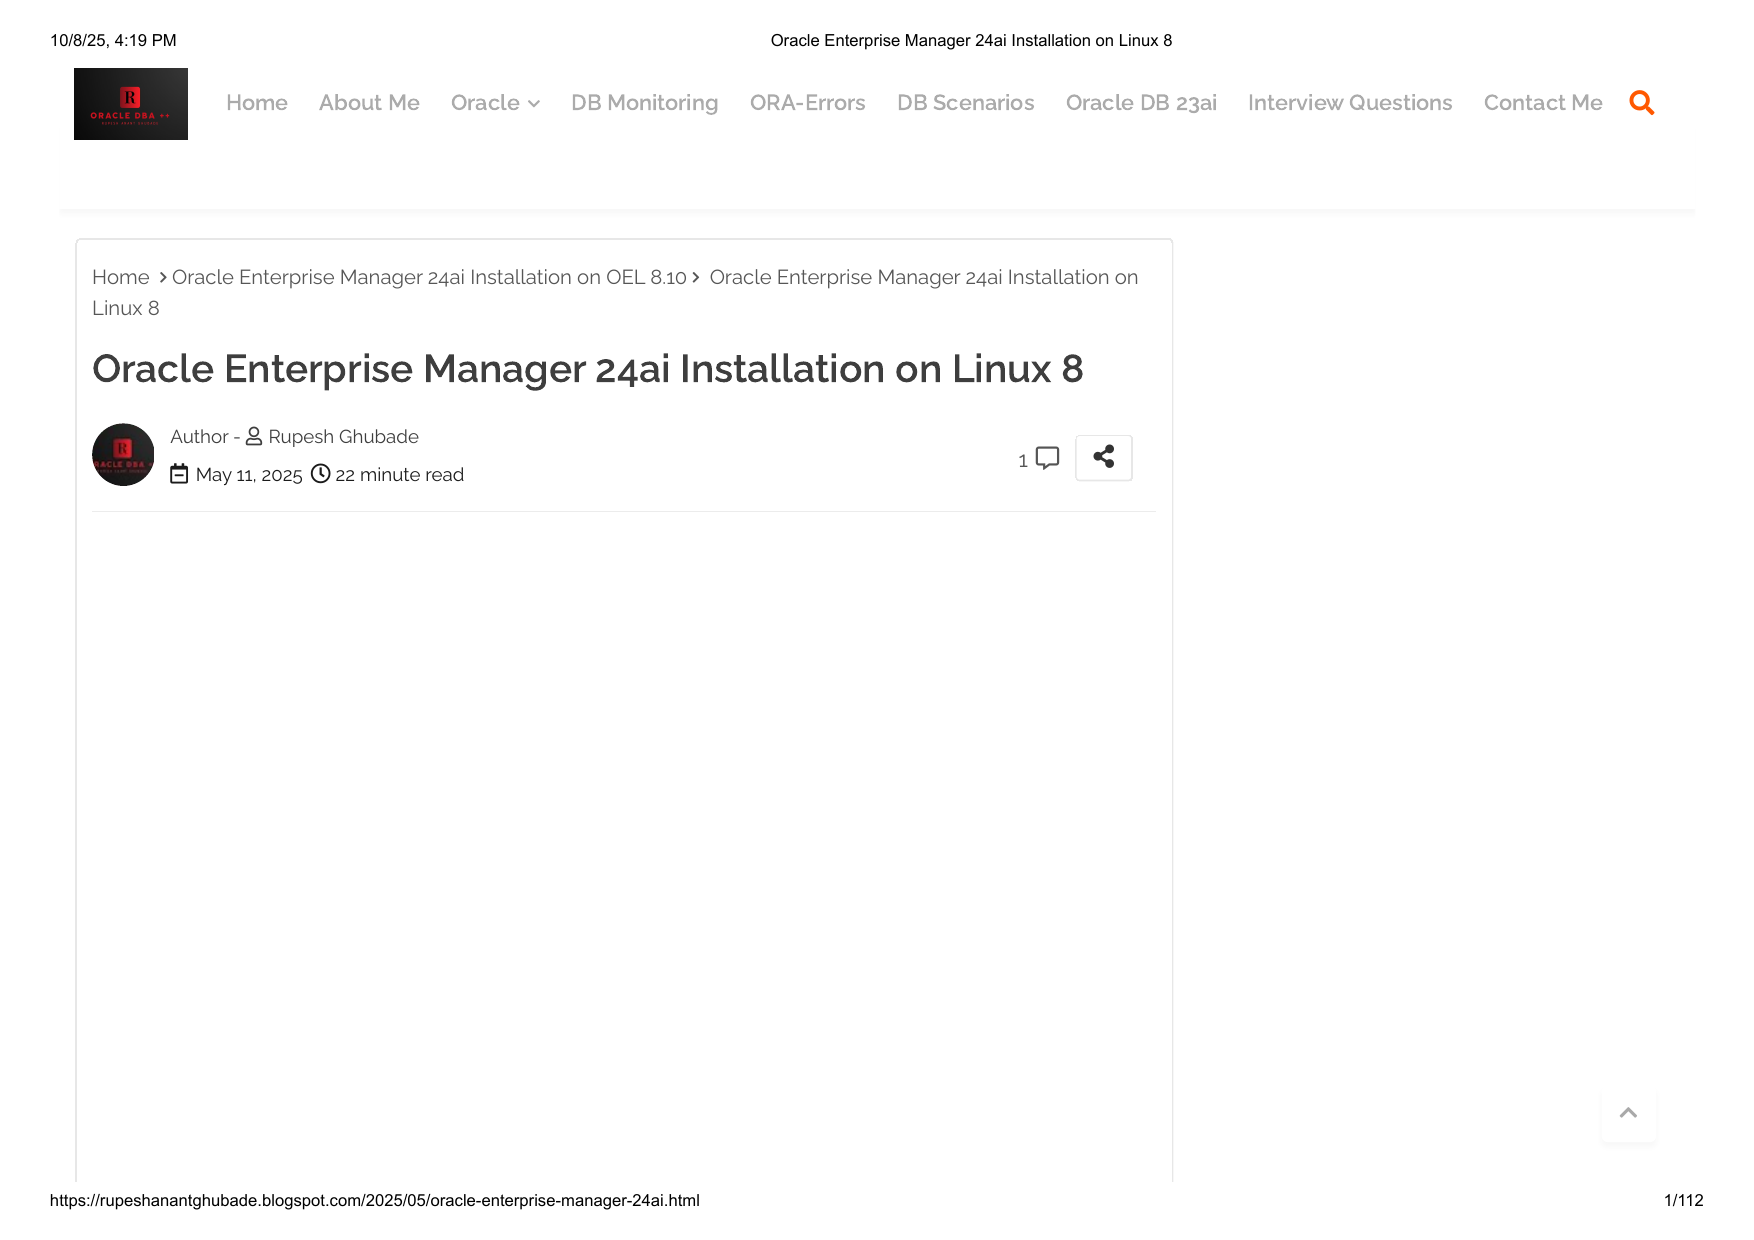The image size is (1754, 1240).
Task: Open the orange search icon
Action: (1641, 103)
